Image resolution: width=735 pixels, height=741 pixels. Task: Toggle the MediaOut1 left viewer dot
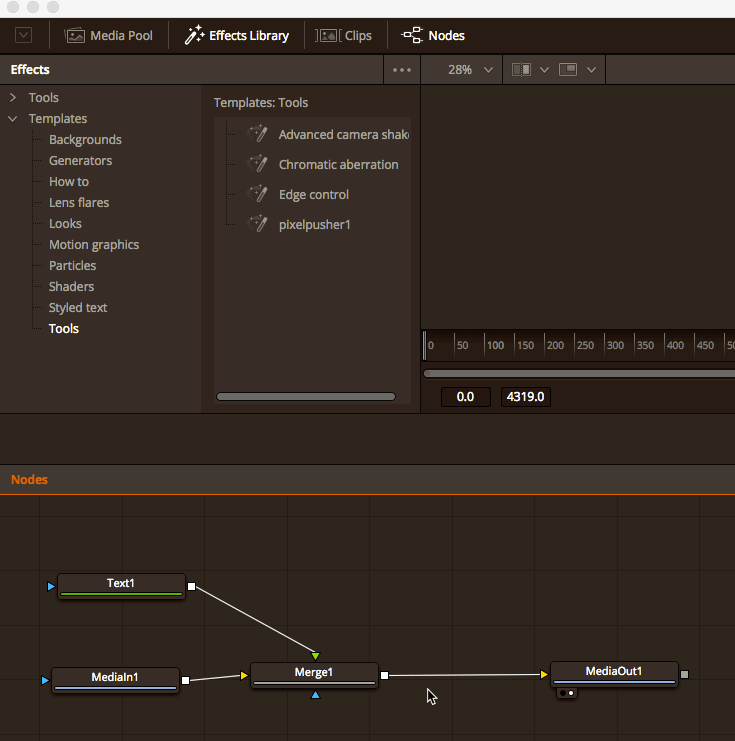(562, 693)
